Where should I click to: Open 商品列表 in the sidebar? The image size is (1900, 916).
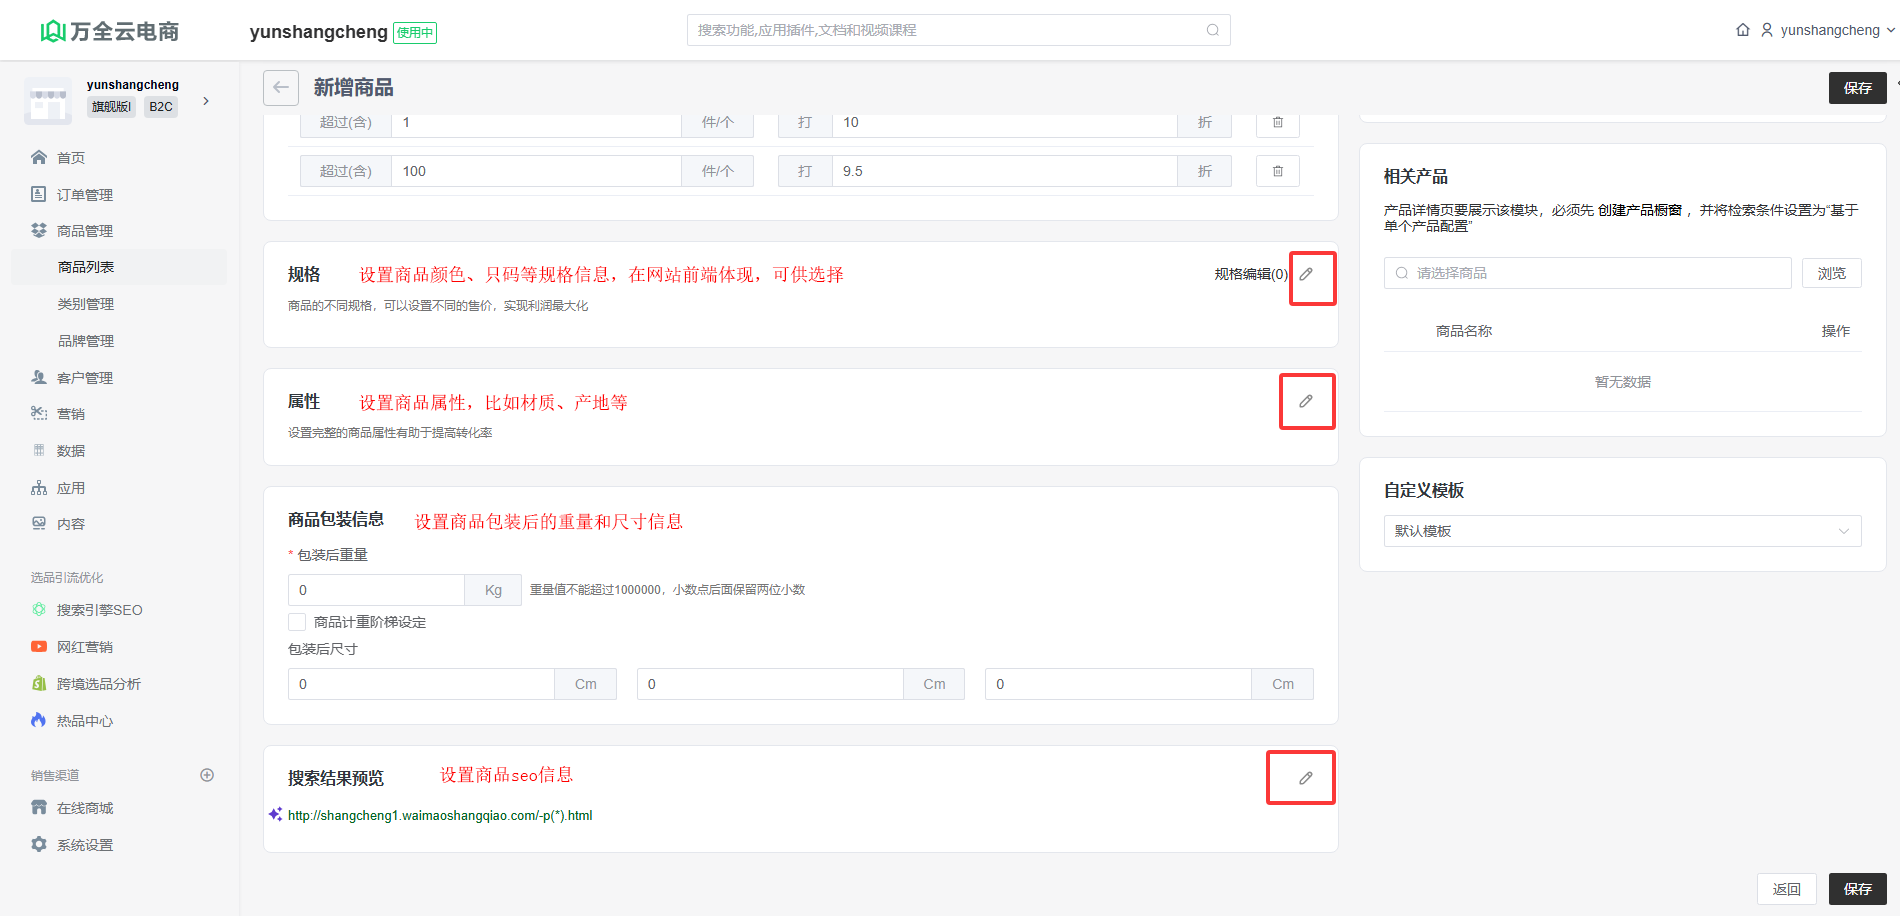point(86,267)
